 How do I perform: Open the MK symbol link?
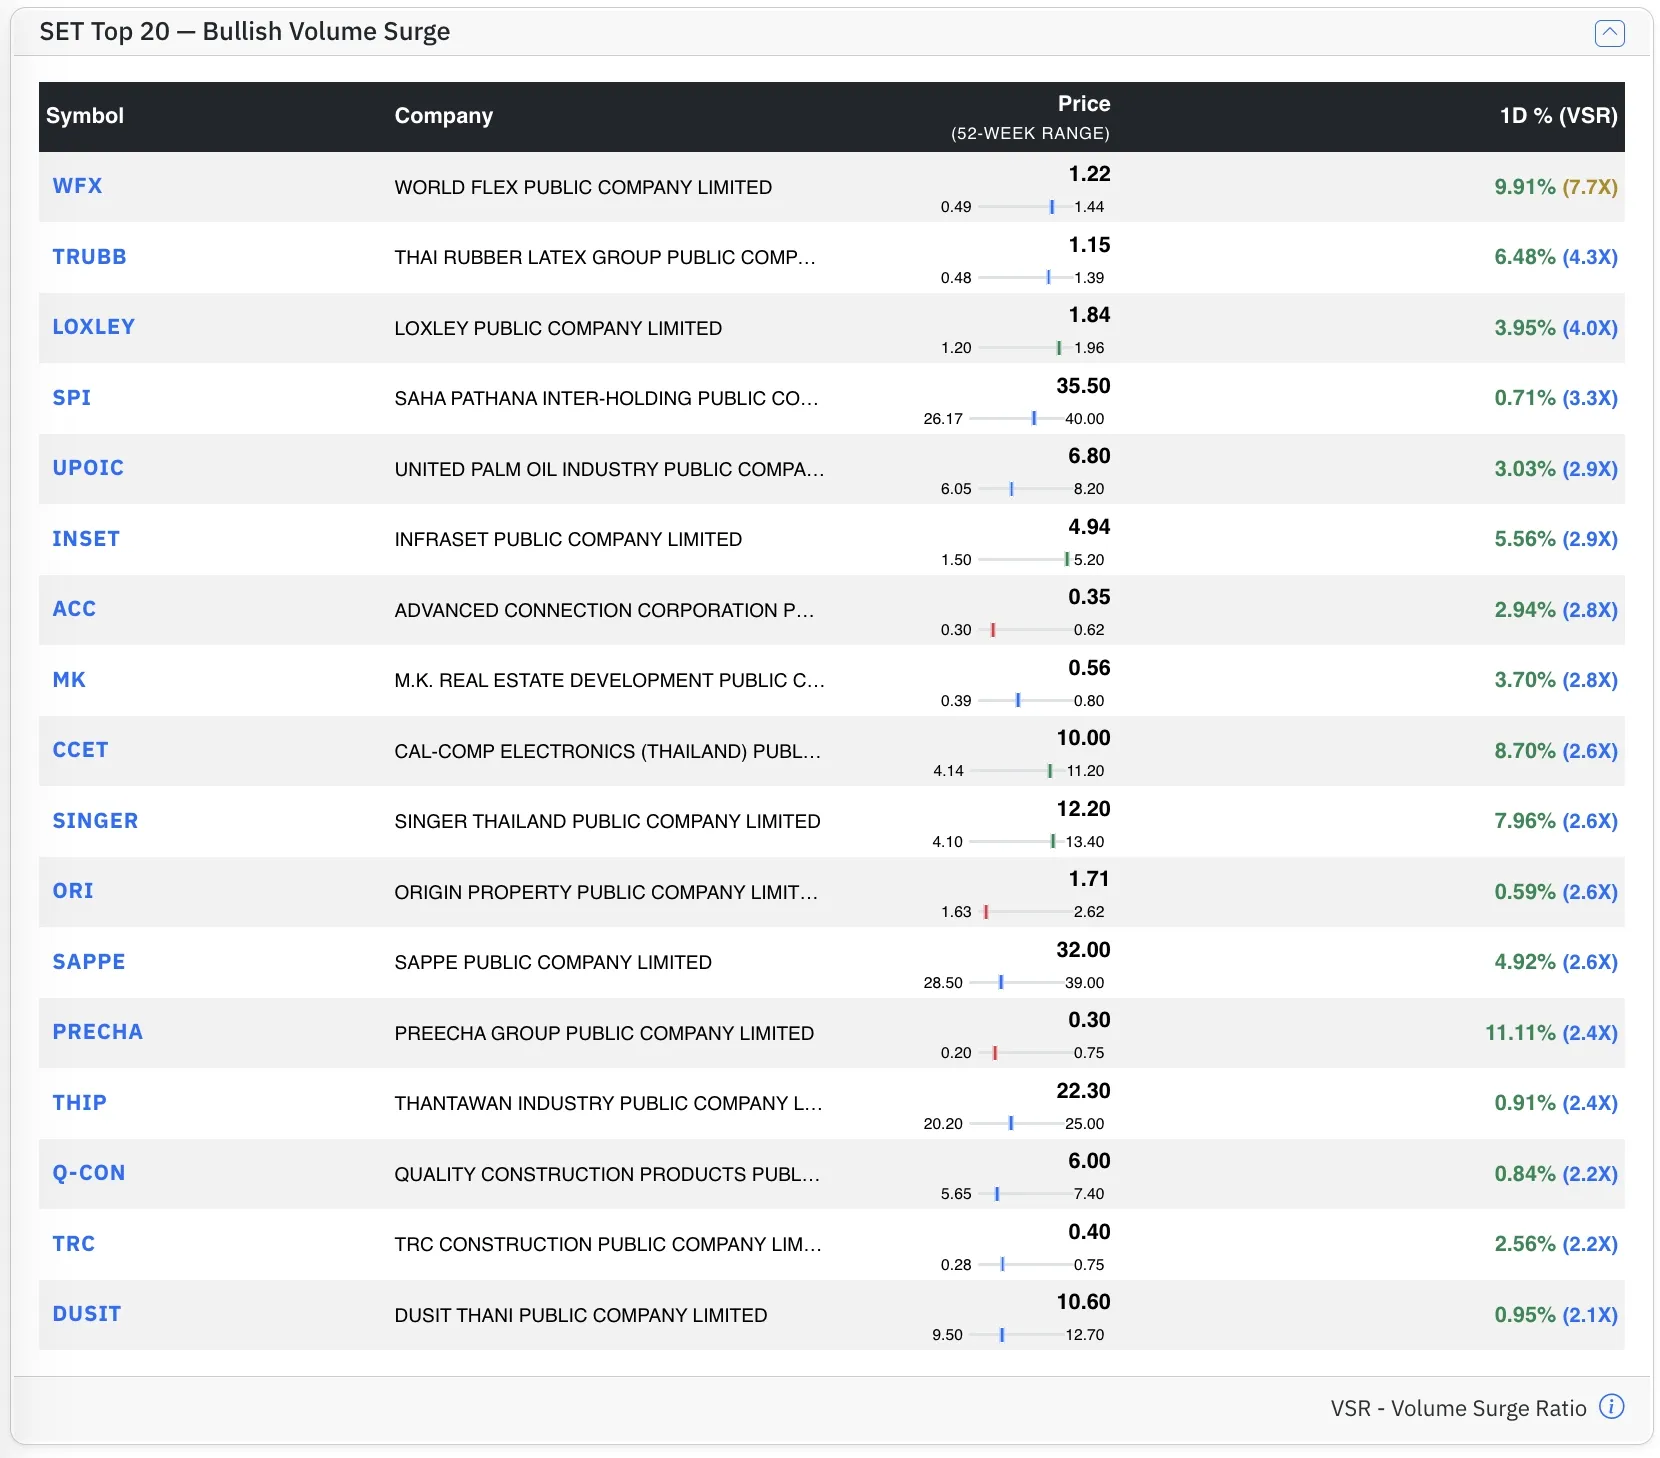[x=69, y=680]
